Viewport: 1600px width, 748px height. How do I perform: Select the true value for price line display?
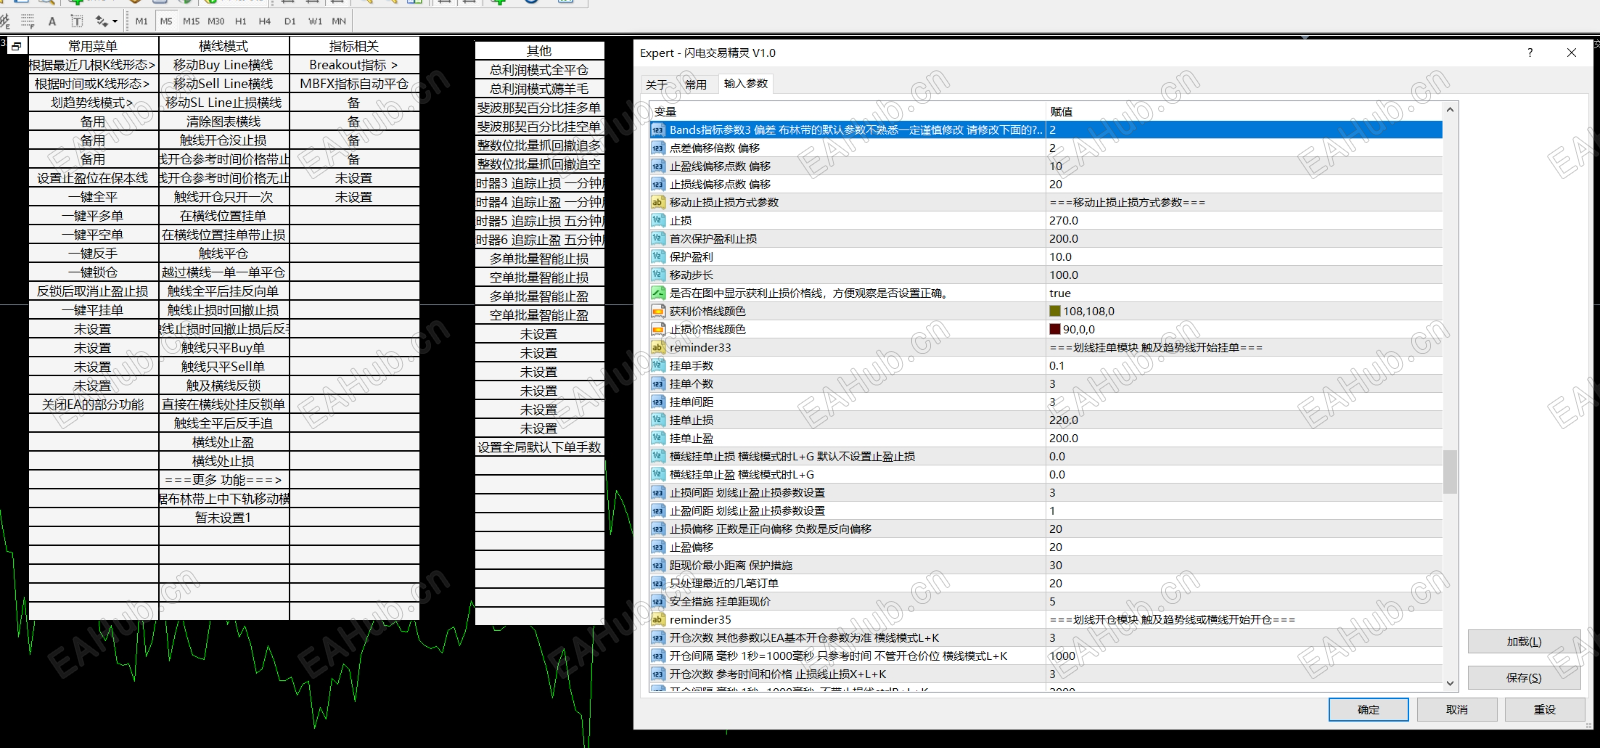coord(1244,293)
